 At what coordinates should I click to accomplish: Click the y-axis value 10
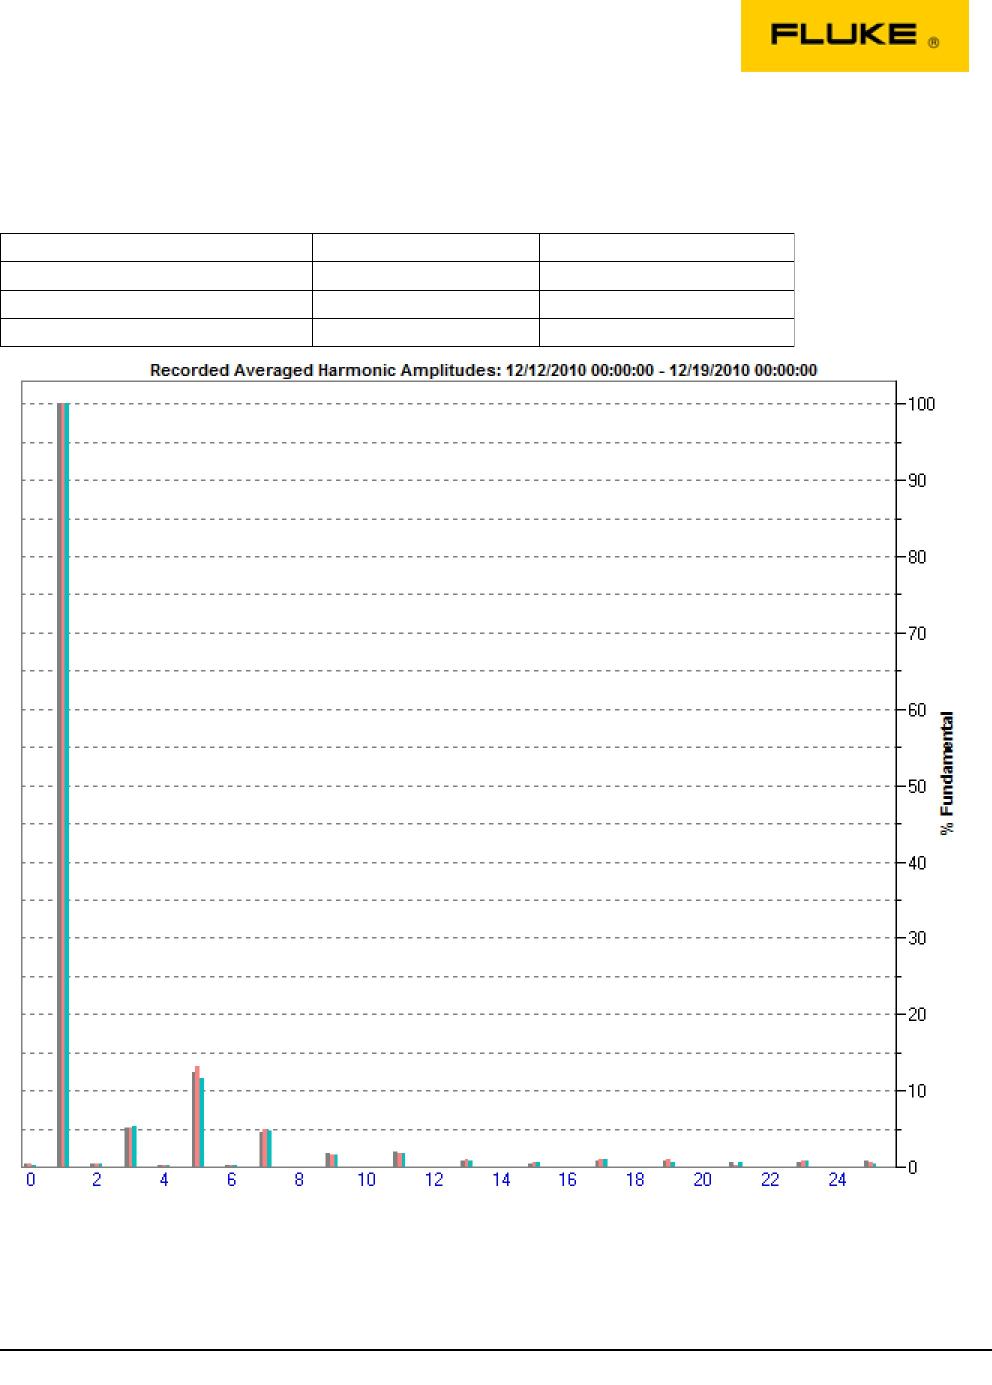click(x=917, y=1091)
